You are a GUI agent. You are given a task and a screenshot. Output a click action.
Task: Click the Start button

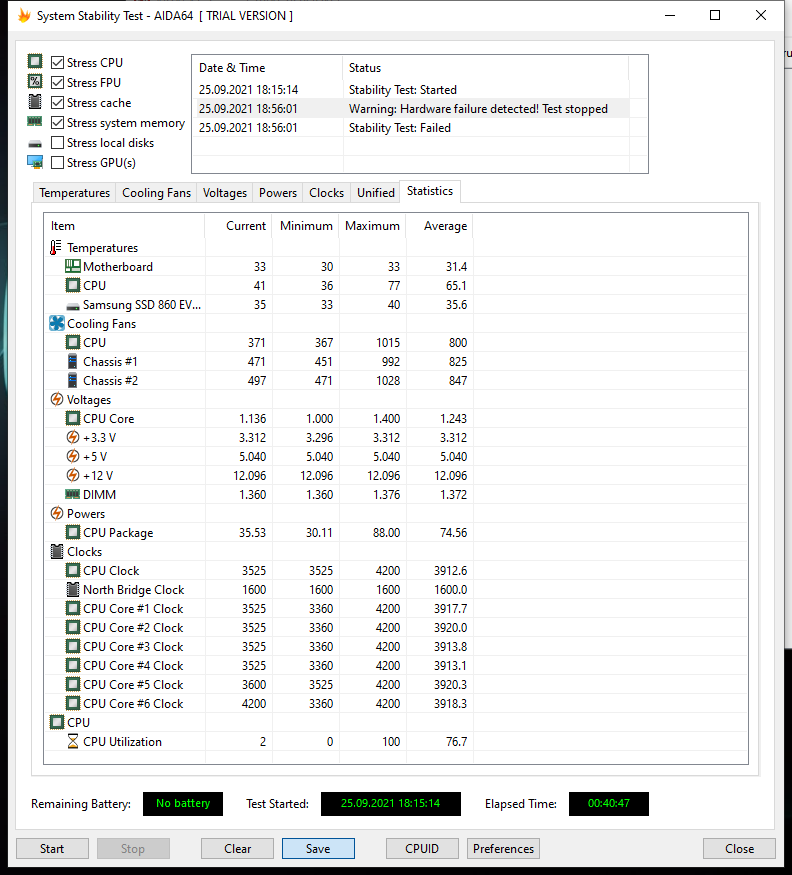tap(52, 848)
